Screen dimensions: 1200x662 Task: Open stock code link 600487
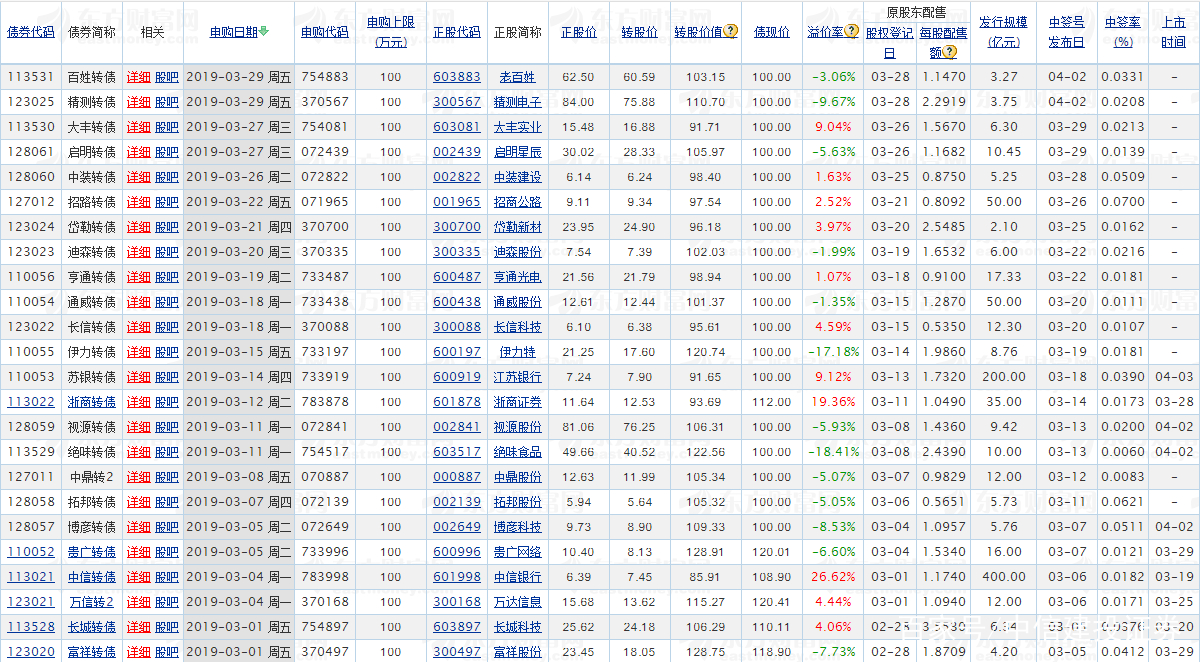coord(457,277)
